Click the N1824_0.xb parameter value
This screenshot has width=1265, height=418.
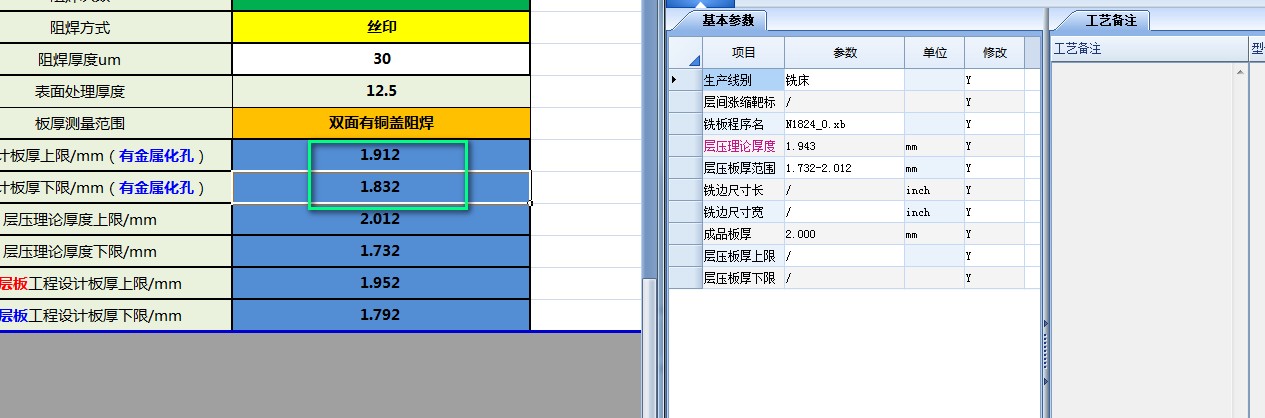pyautogui.click(x=844, y=123)
